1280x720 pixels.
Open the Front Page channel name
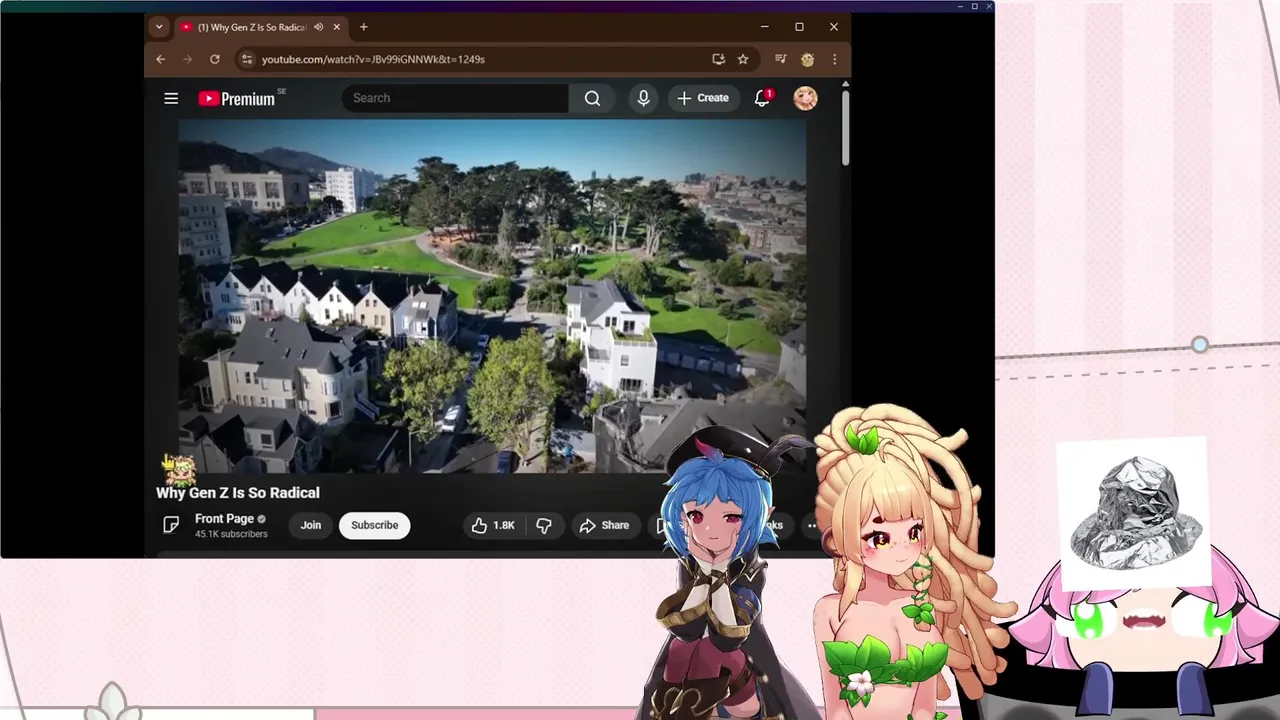click(224, 518)
